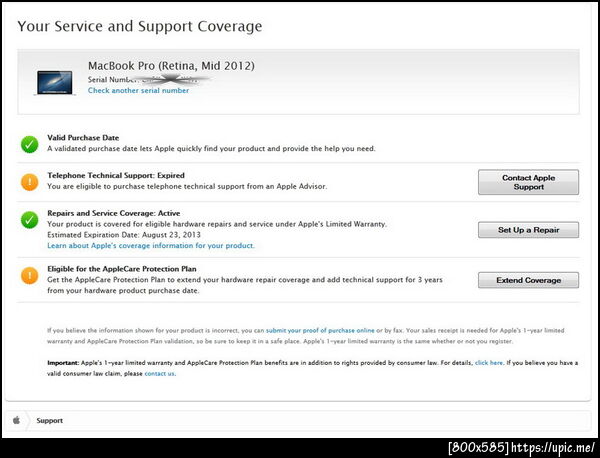The image size is (600, 458).
Task: Select Estimated Expiration Date: August 23, 2013 text
Action: (124, 235)
